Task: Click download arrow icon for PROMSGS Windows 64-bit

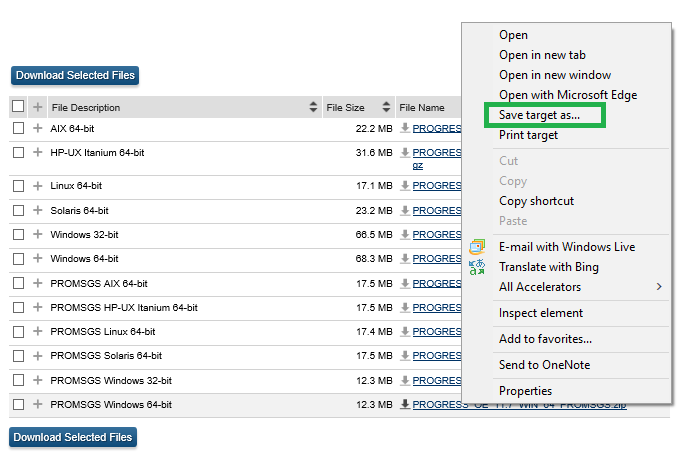Action: [x=405, y=404]
